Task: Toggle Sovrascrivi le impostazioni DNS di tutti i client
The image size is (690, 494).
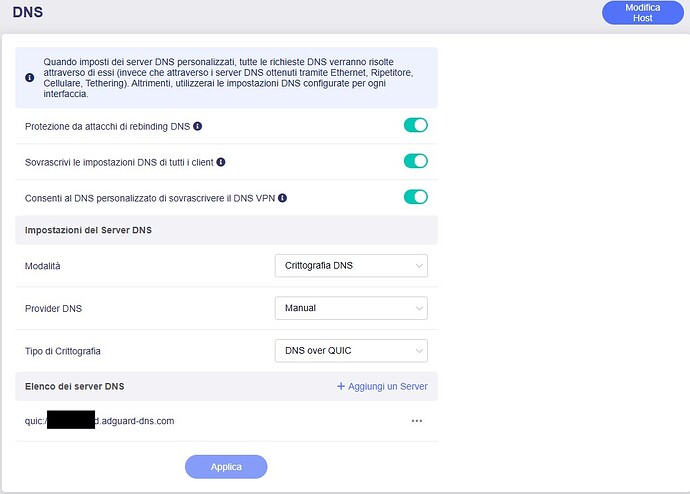Action: pos(415,161)
